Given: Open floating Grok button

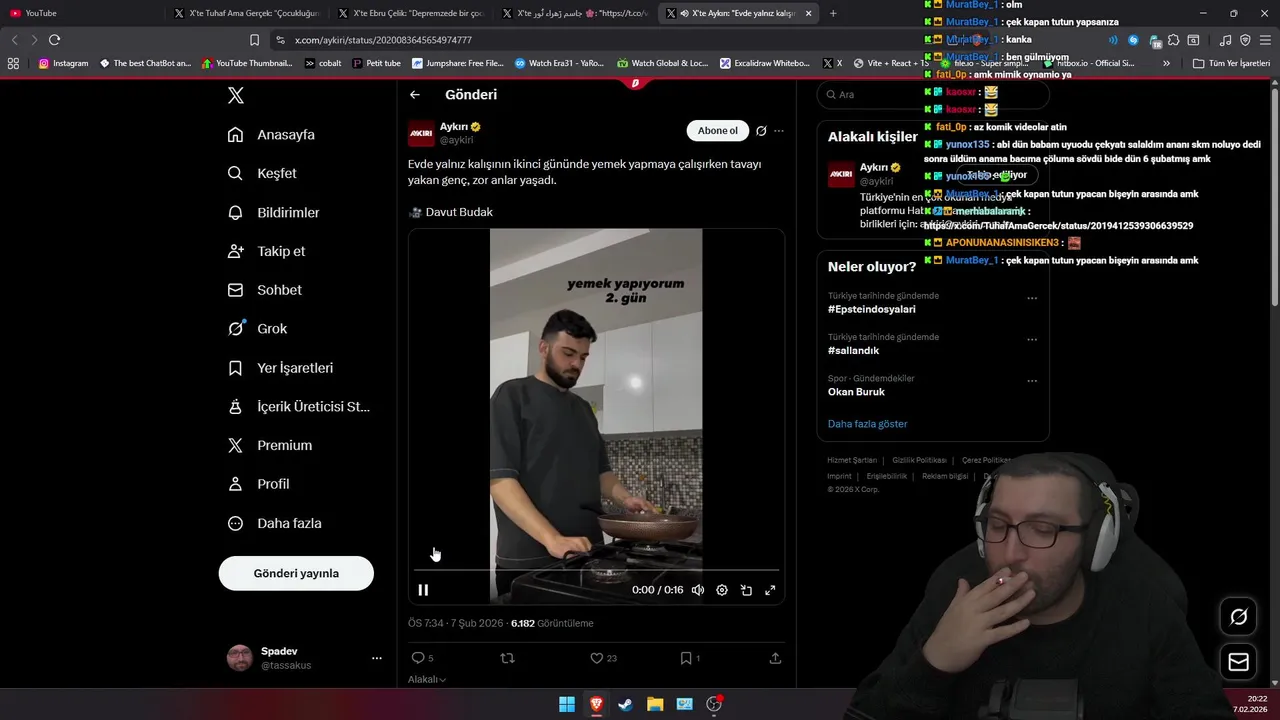Looking at the screenshot, I should point(1238,617).
